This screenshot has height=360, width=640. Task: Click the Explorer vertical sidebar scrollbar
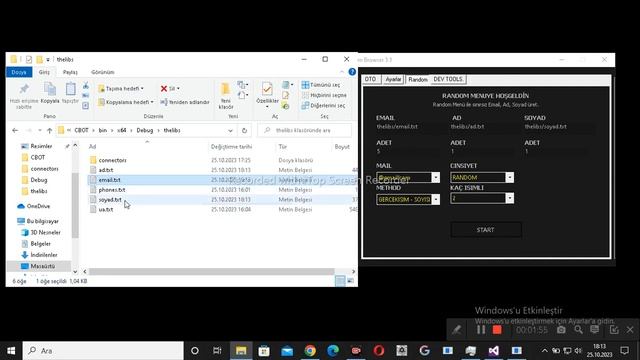point(75,204)
